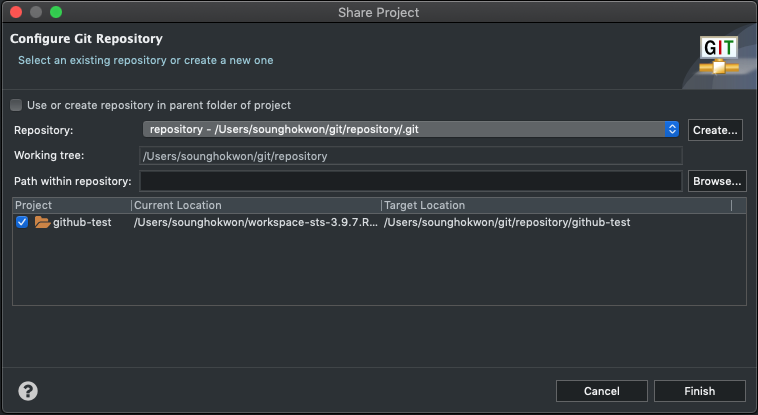The height and width of the screenshot is (415, 758).
Task: Click the Project column header
Action: point(72,205)
